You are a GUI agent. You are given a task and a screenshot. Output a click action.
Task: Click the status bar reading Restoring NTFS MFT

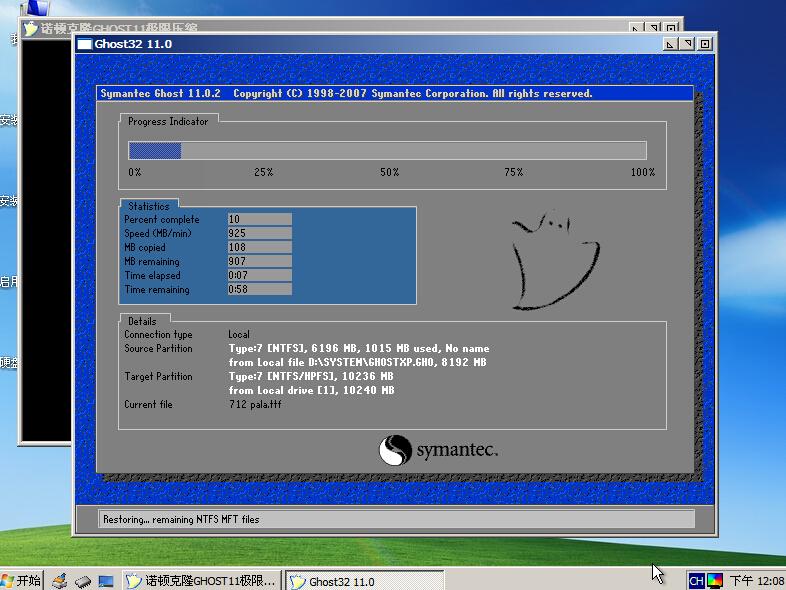pos(397,519)
